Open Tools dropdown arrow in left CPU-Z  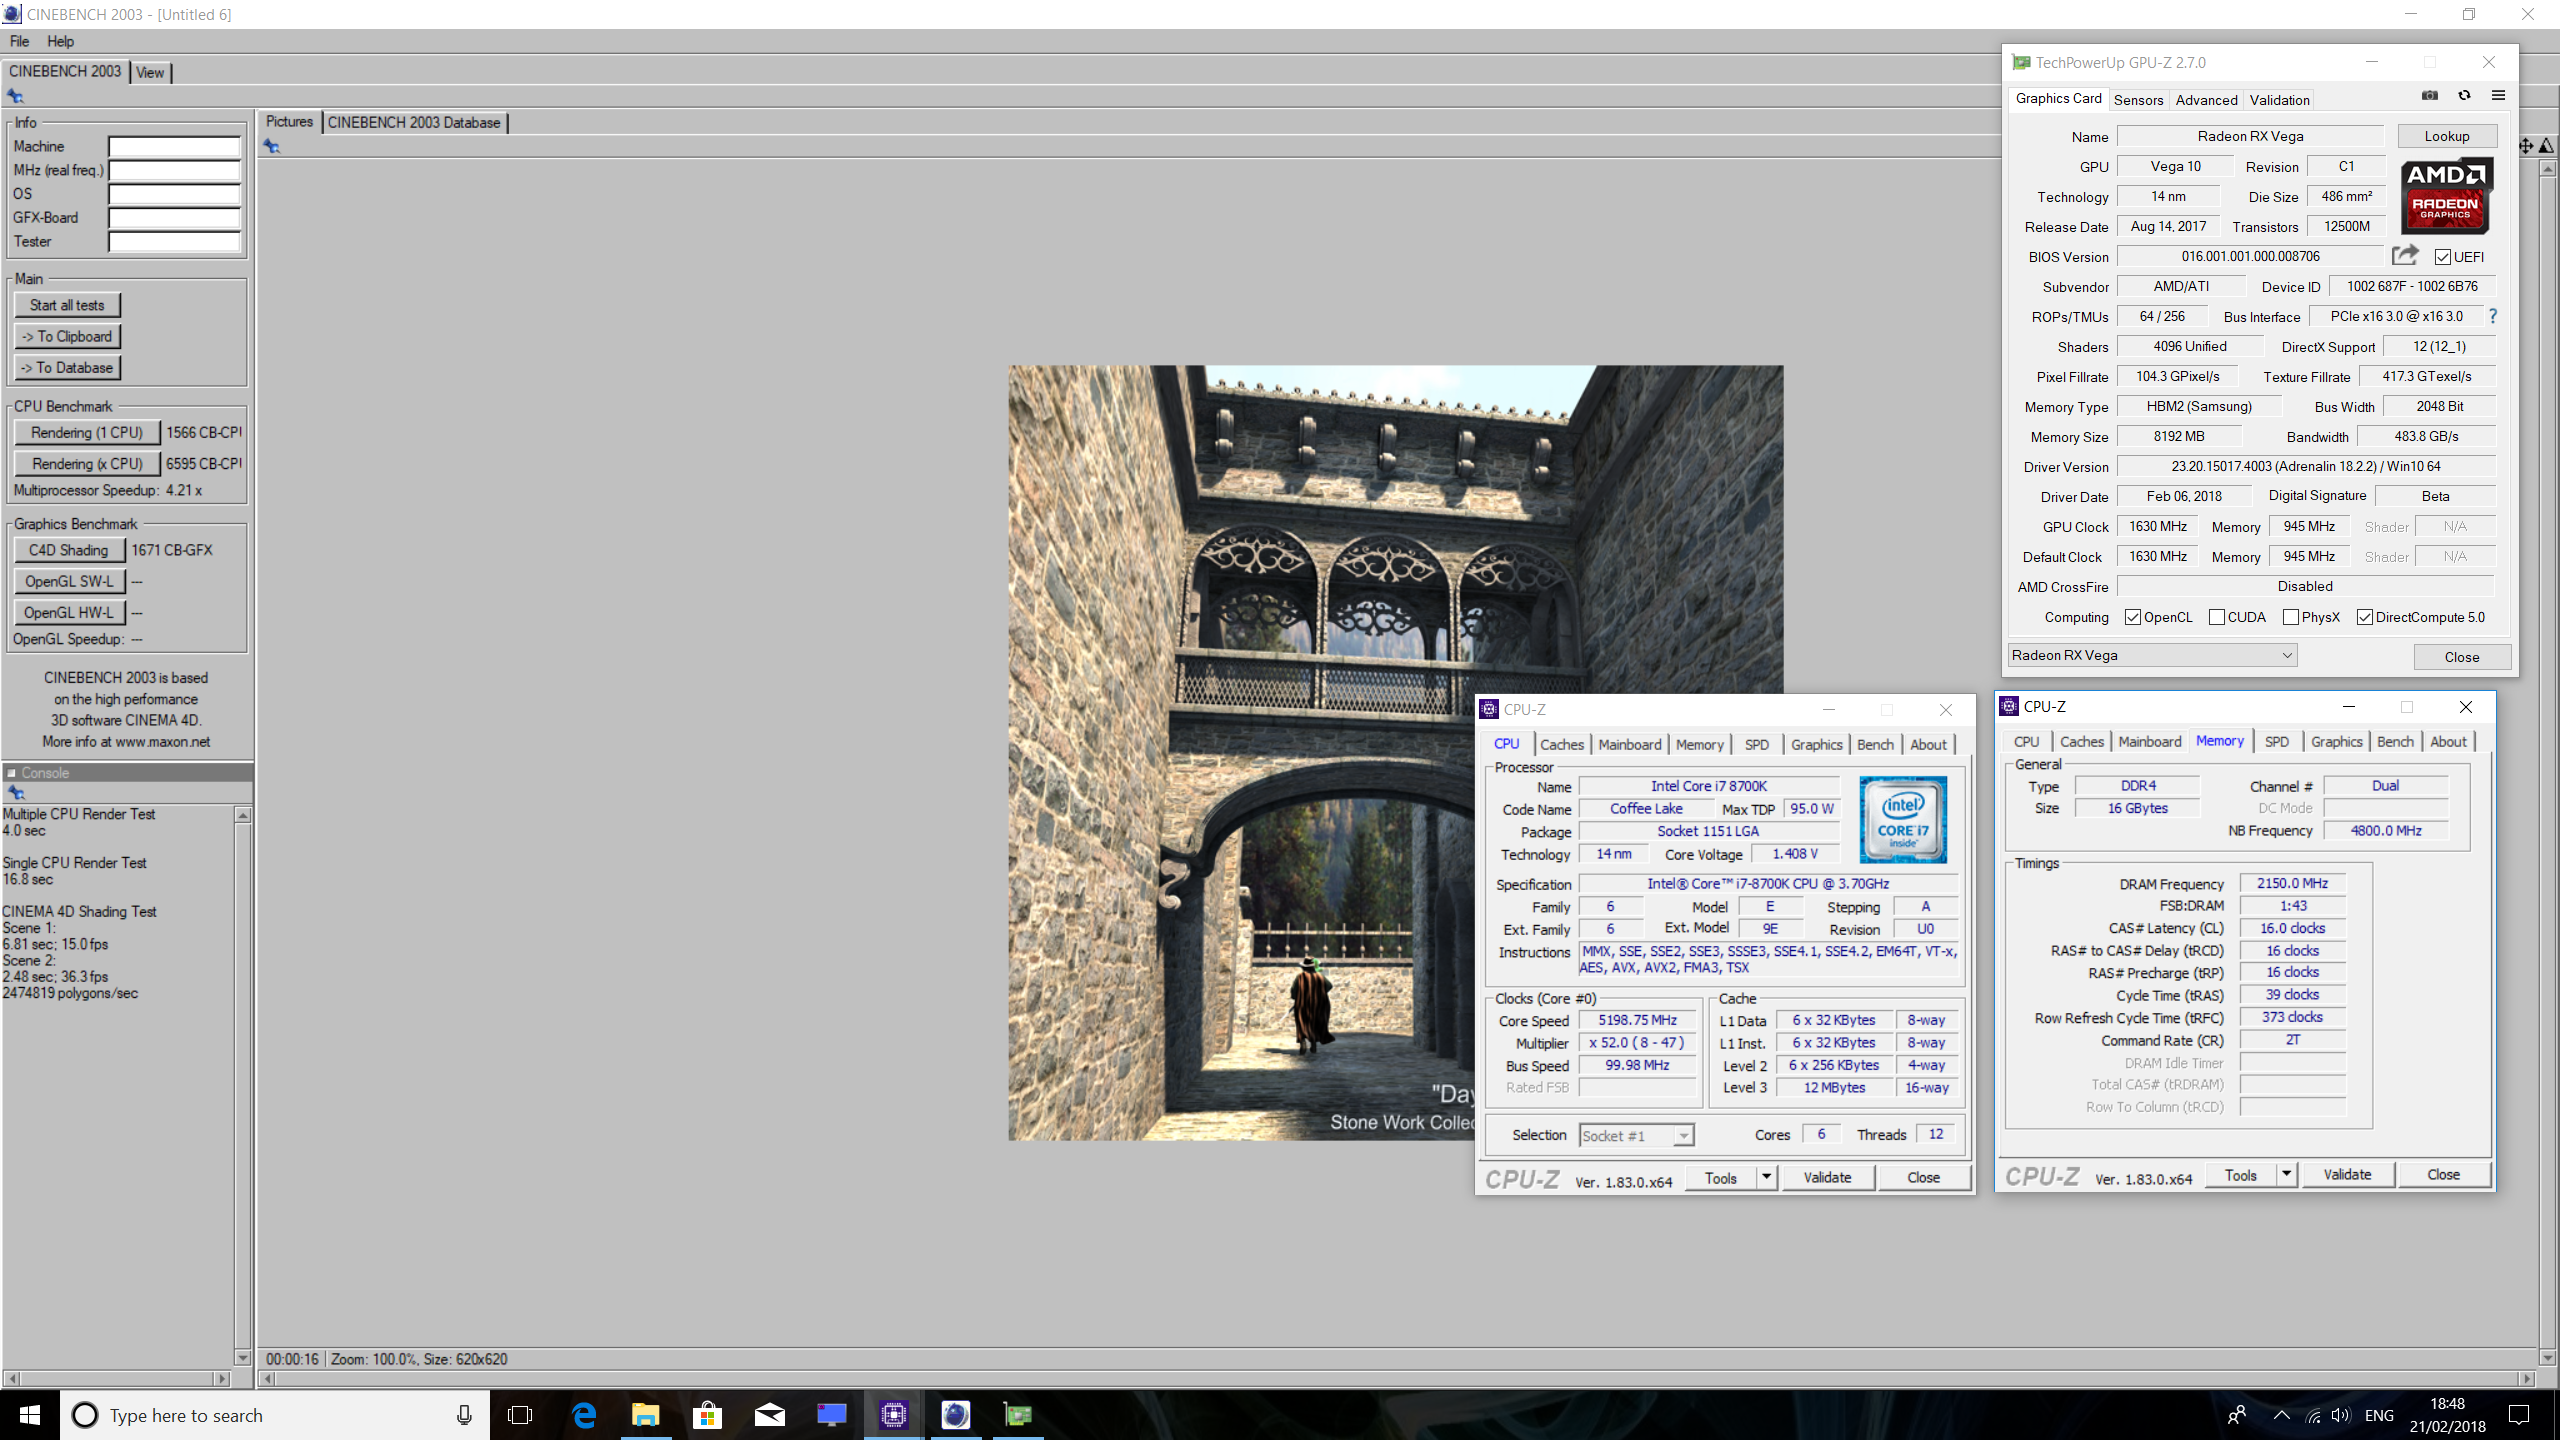pyautogui.click(x=1767, y=1177)
